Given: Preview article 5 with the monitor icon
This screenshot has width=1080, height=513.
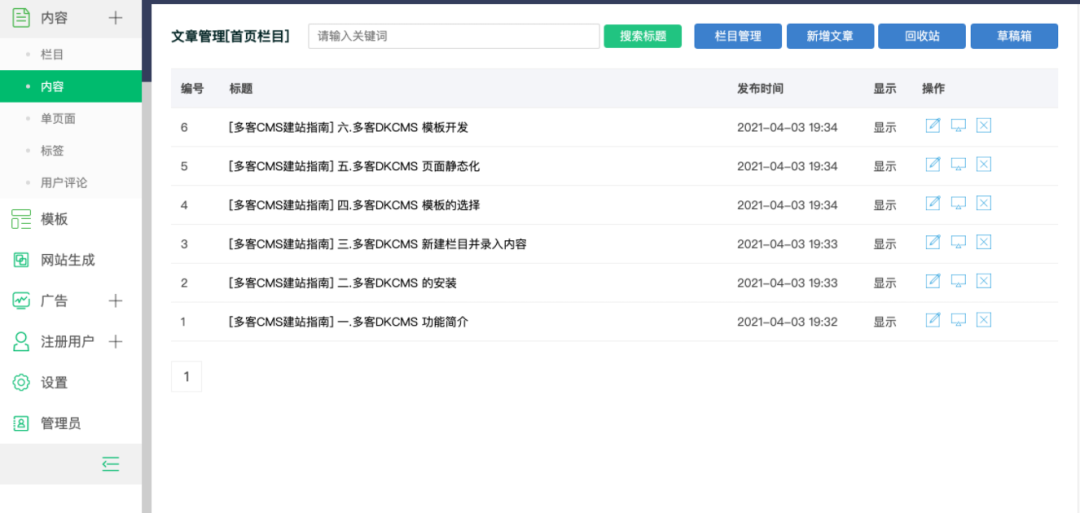Looking at the screenshot, I should tap(958, 165).
